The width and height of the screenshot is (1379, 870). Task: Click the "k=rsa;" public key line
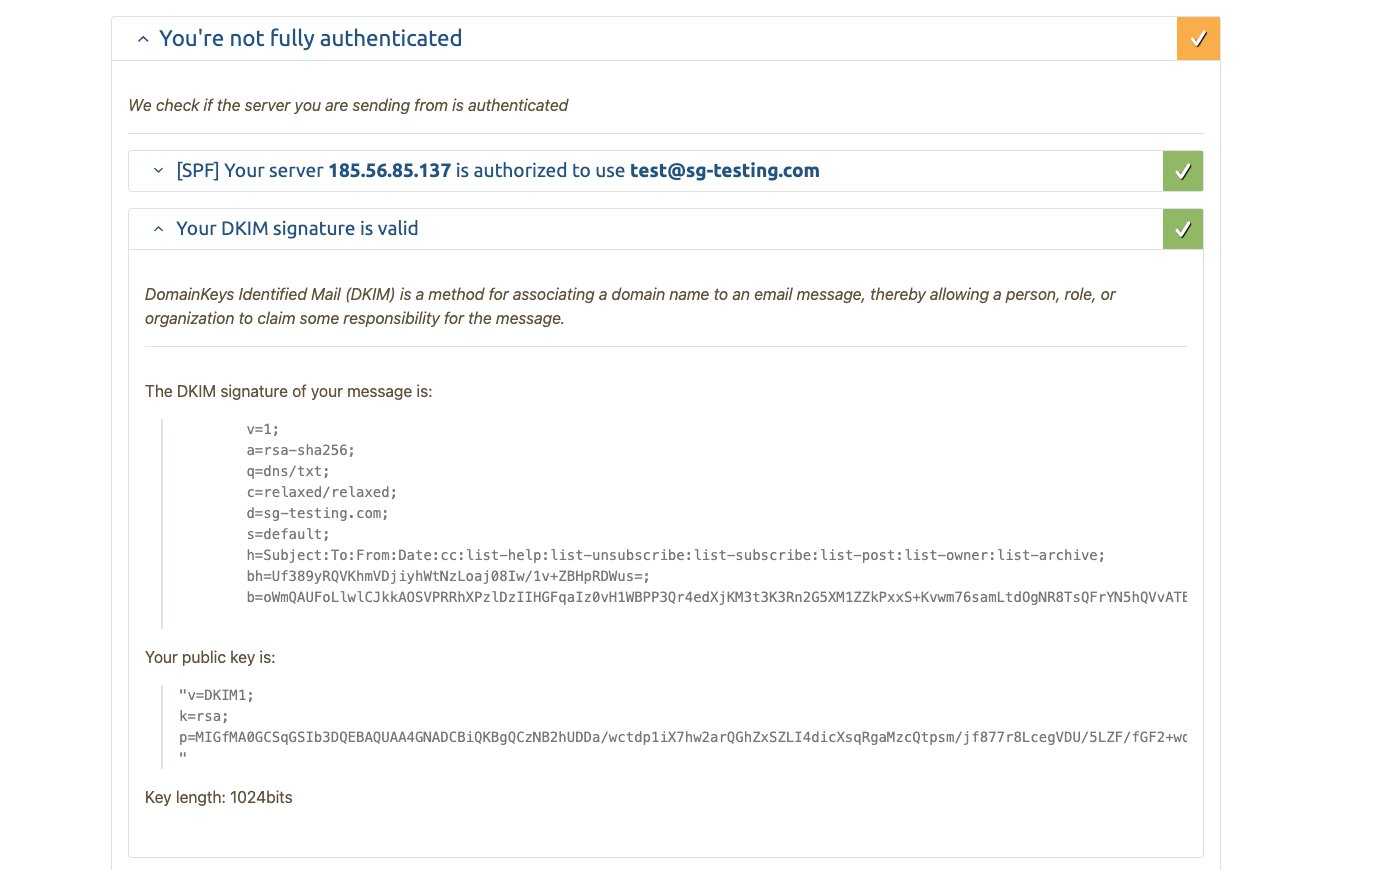tap(204, 716)
